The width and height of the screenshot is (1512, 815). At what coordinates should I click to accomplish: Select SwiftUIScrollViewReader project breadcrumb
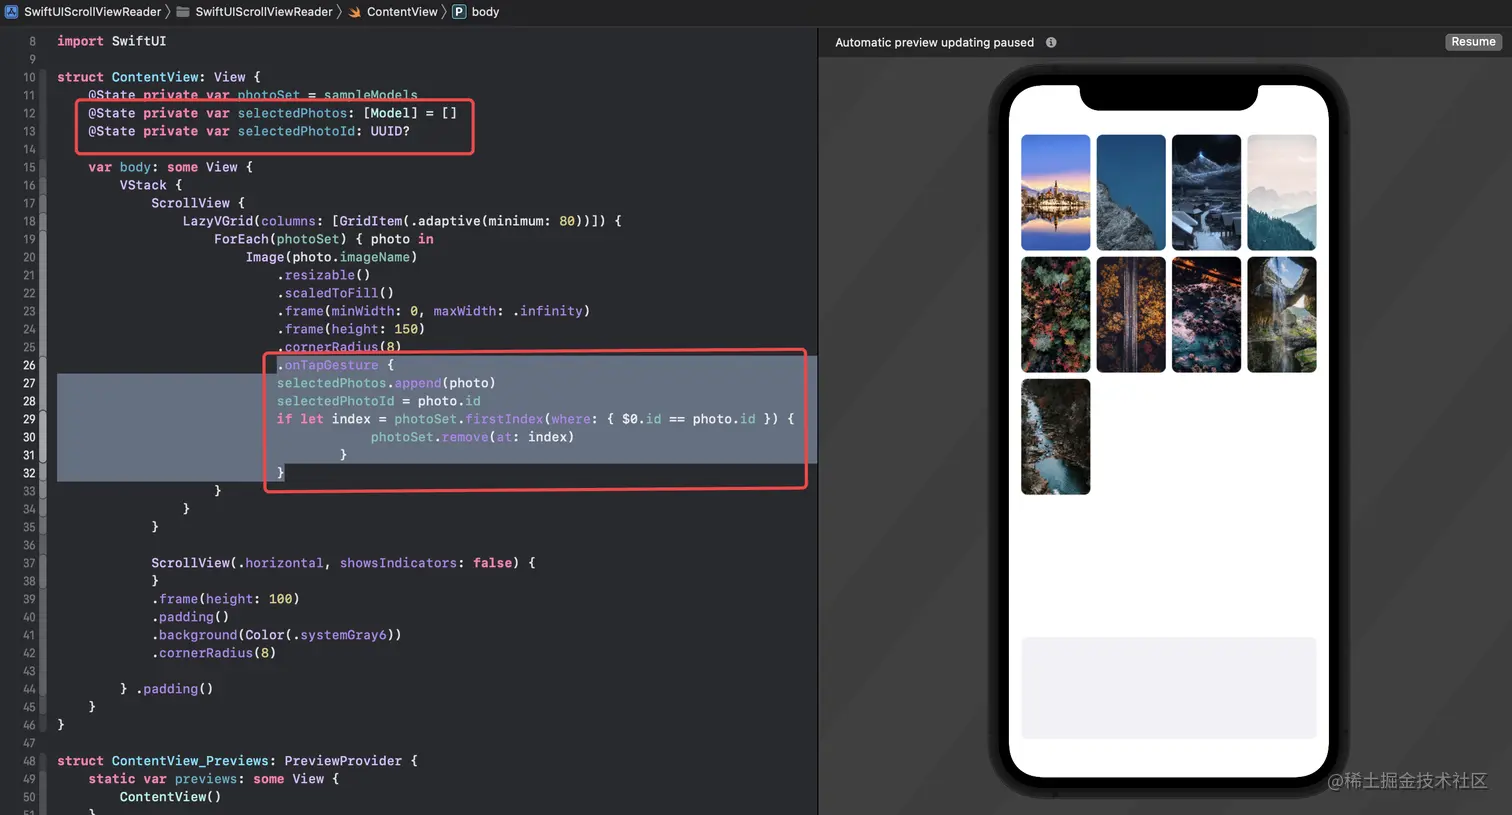point(93,12)
